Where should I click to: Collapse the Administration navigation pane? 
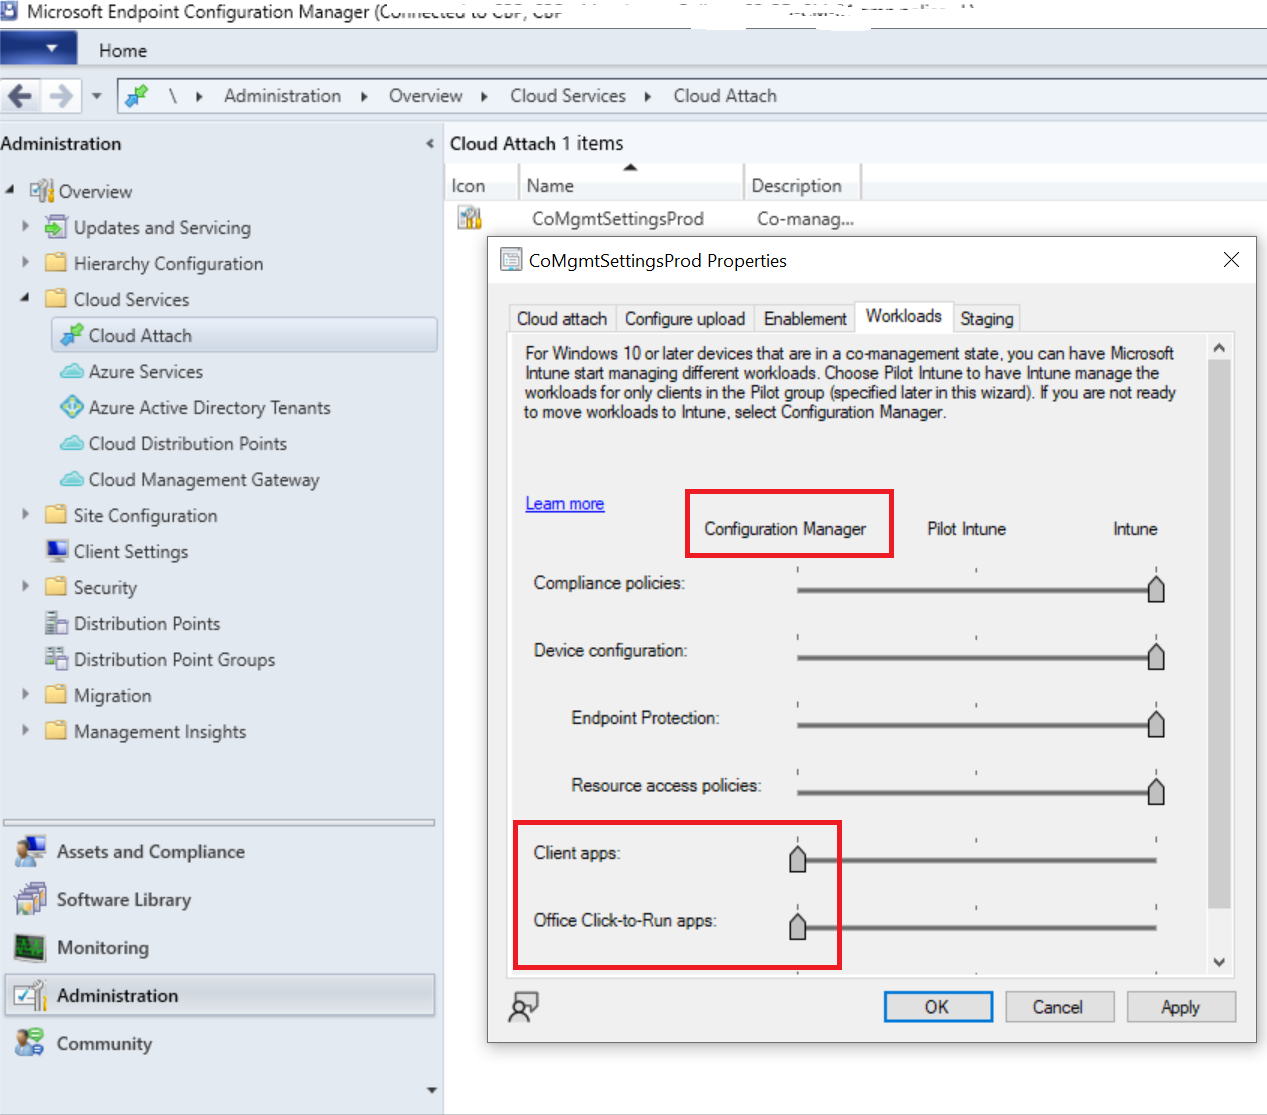click(x=430, y=144)
